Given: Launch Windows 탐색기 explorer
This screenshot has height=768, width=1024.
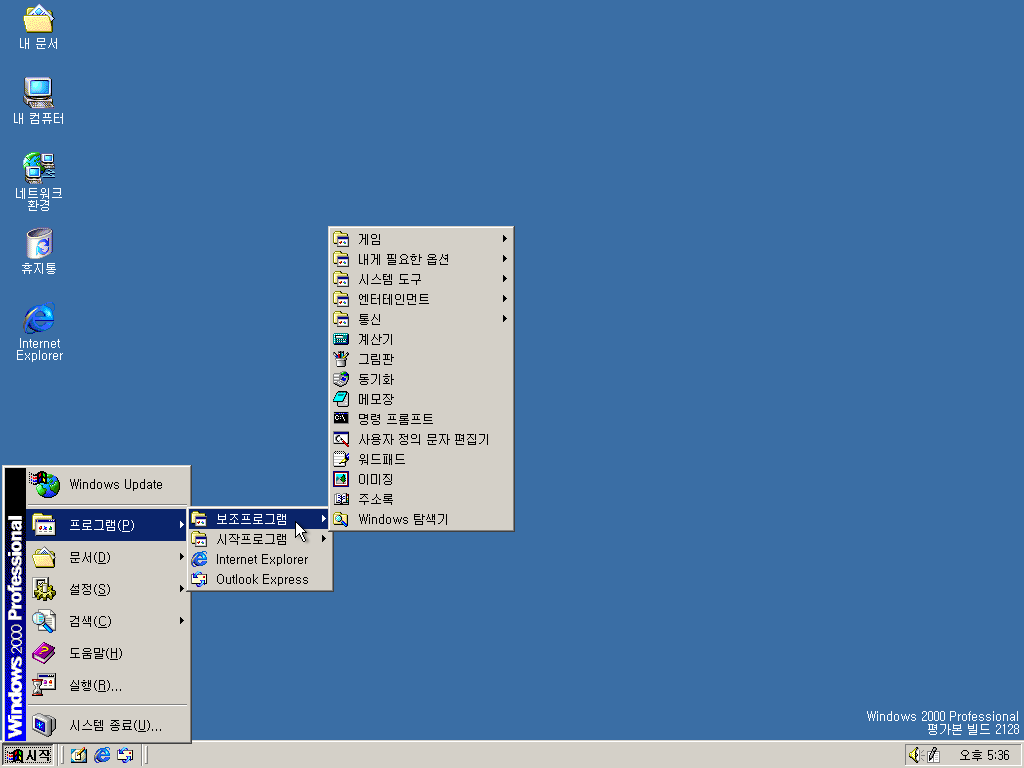Looking at the screenshot, I should click(x=421, y=519).
